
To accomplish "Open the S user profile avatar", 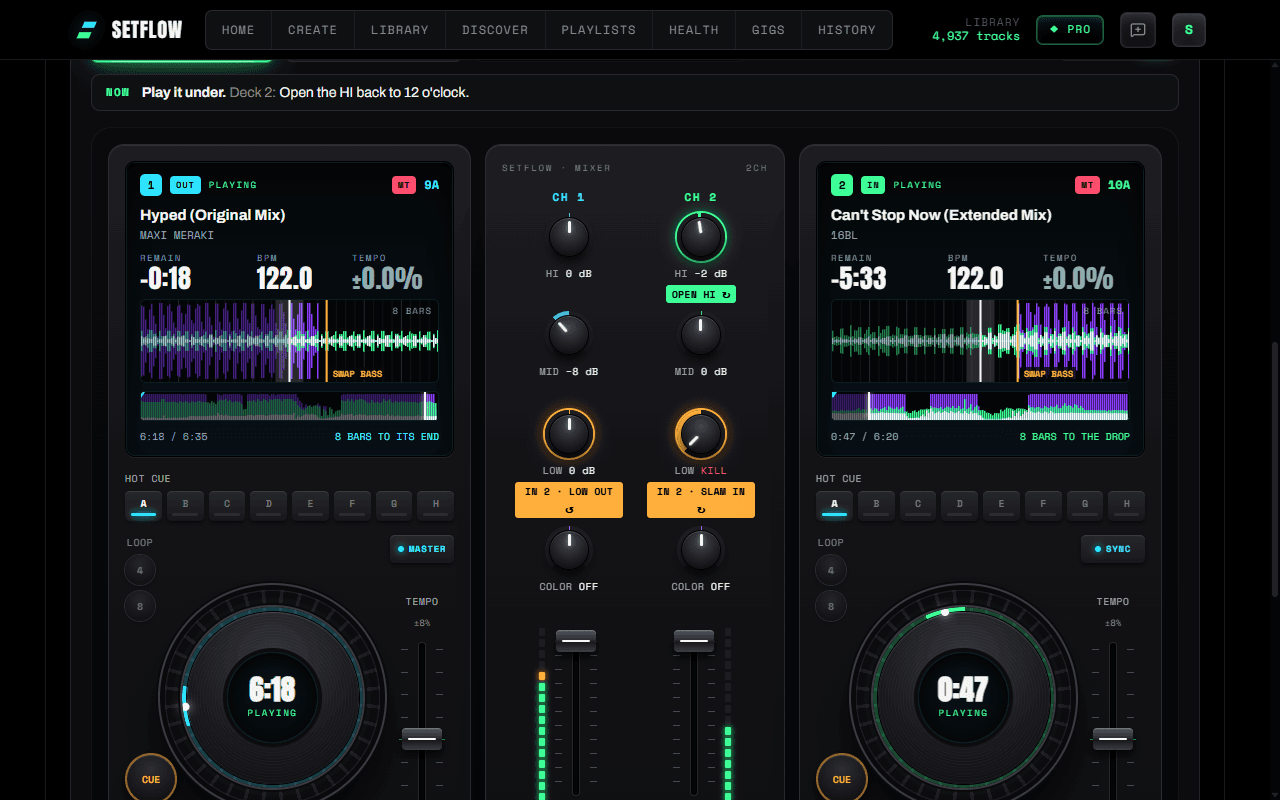I will tap(1189, 30).
